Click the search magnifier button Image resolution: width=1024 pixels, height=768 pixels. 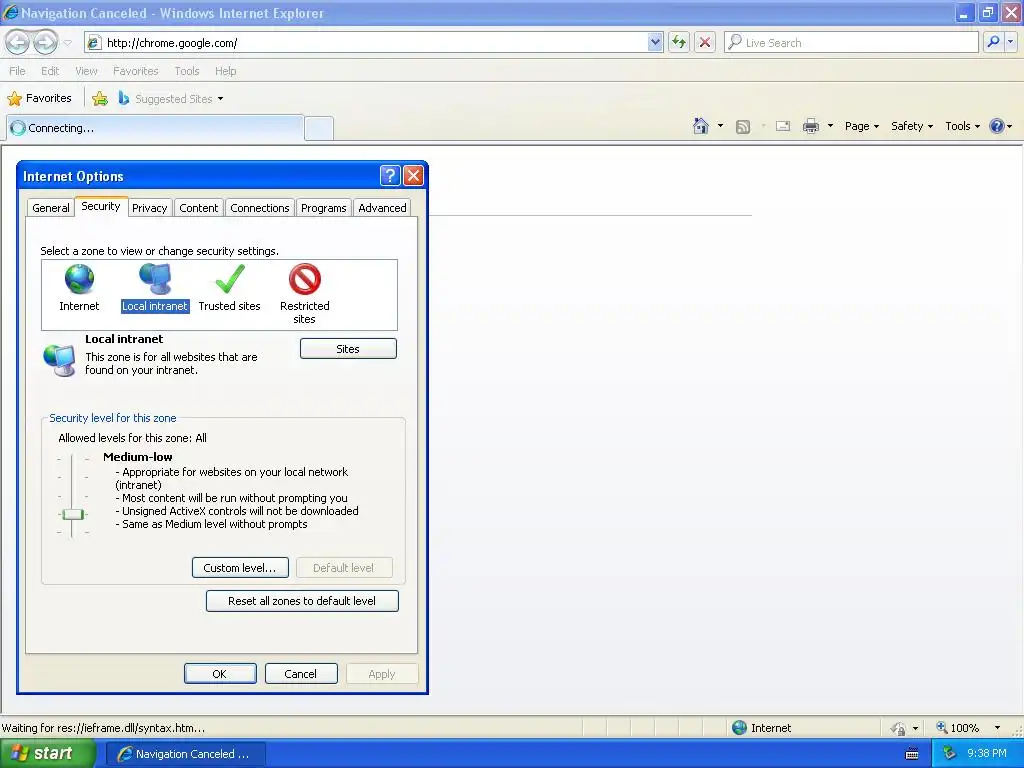coord(993,42)
